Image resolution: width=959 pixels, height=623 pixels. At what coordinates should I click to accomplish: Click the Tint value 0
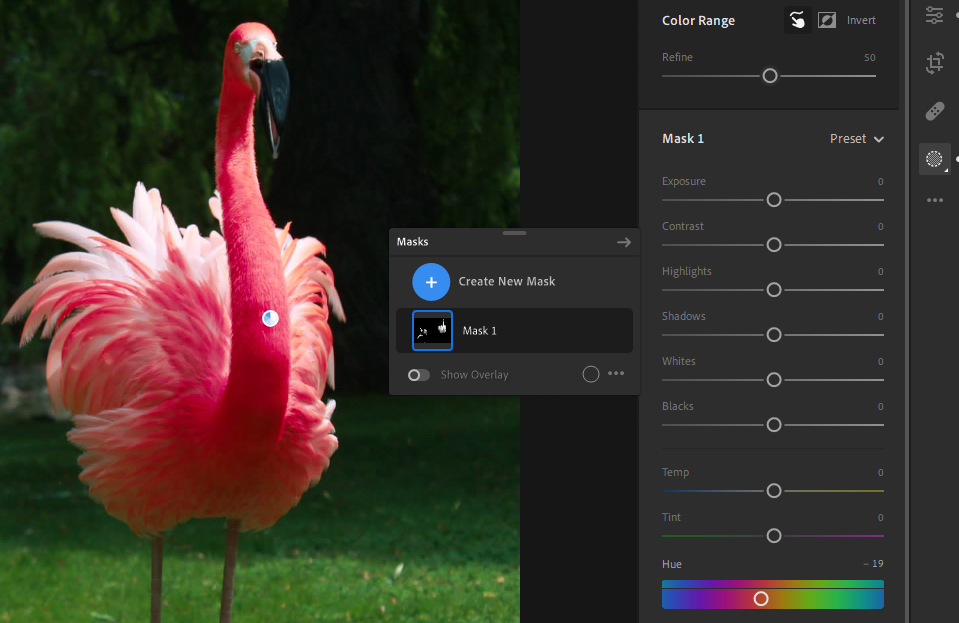[x=881, y=518]
